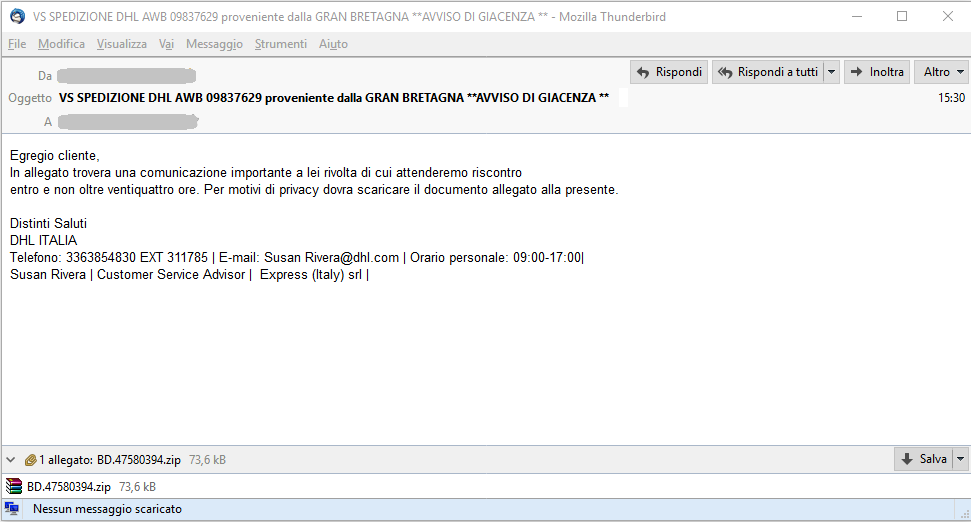971x522 pixels.
Task: Click the zip archive icon for BD.47580394.zip
Action: tap(14, 487)
